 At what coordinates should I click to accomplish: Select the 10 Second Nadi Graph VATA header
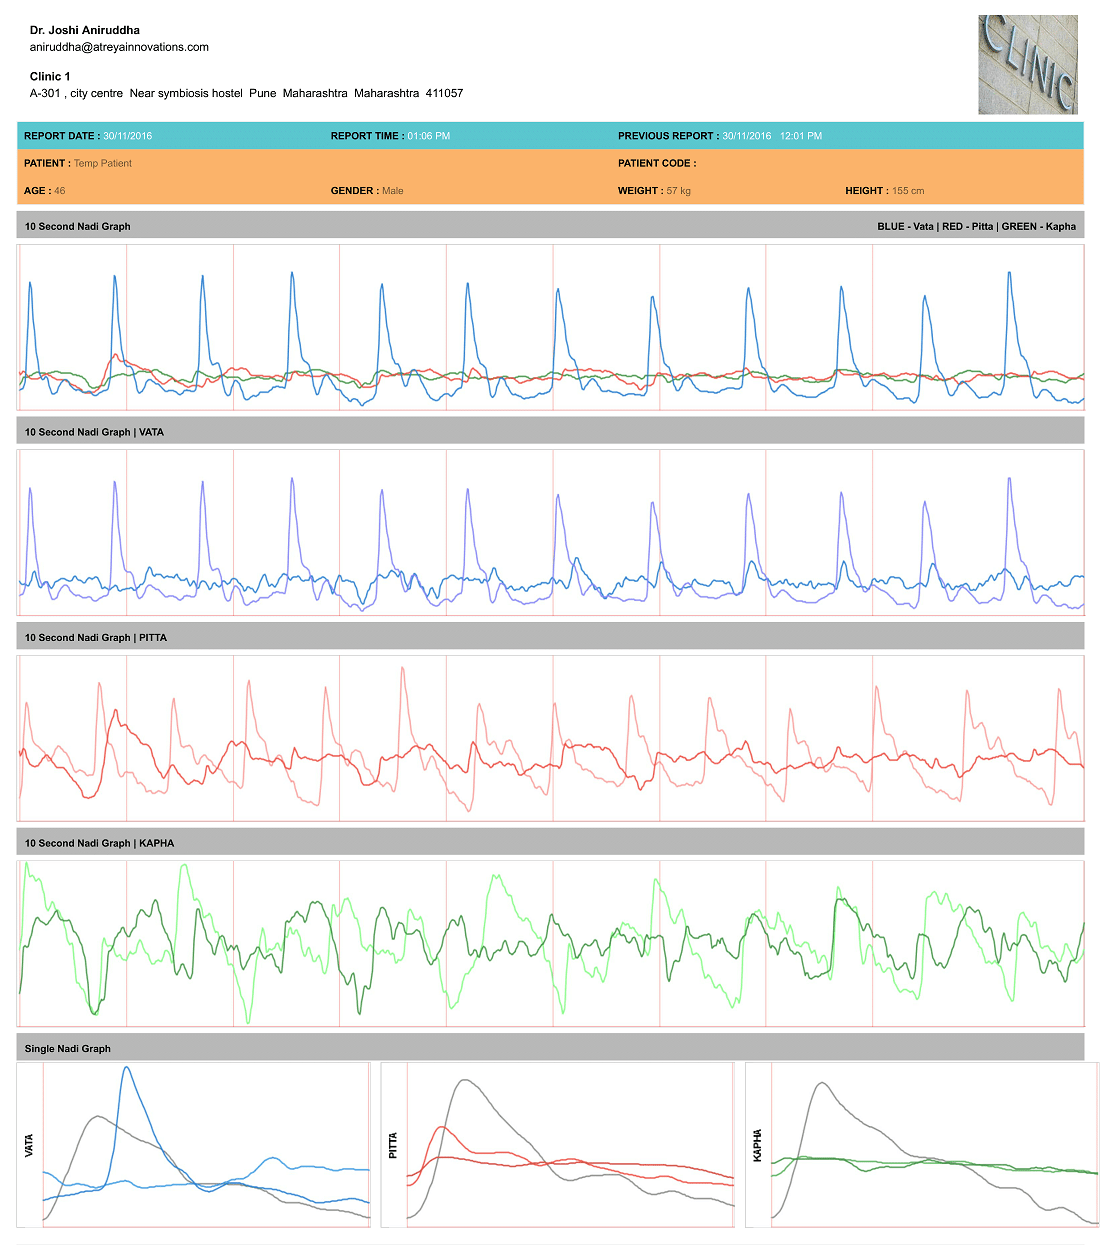pos(94,432)
